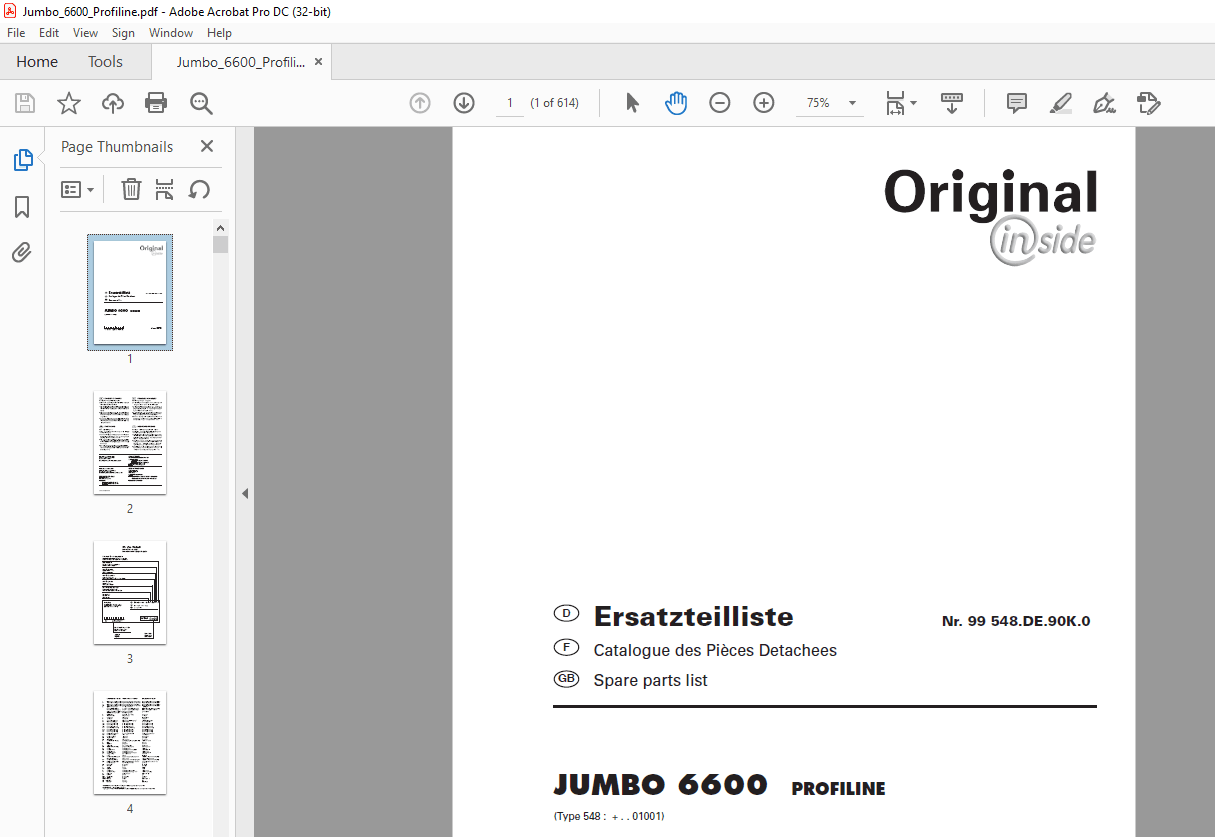
Task: Switch to the Tools tab
Action: tap(105, 61)
